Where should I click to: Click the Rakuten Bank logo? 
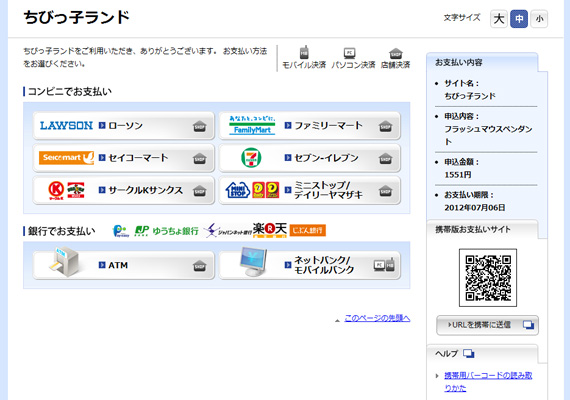(270, 230)
